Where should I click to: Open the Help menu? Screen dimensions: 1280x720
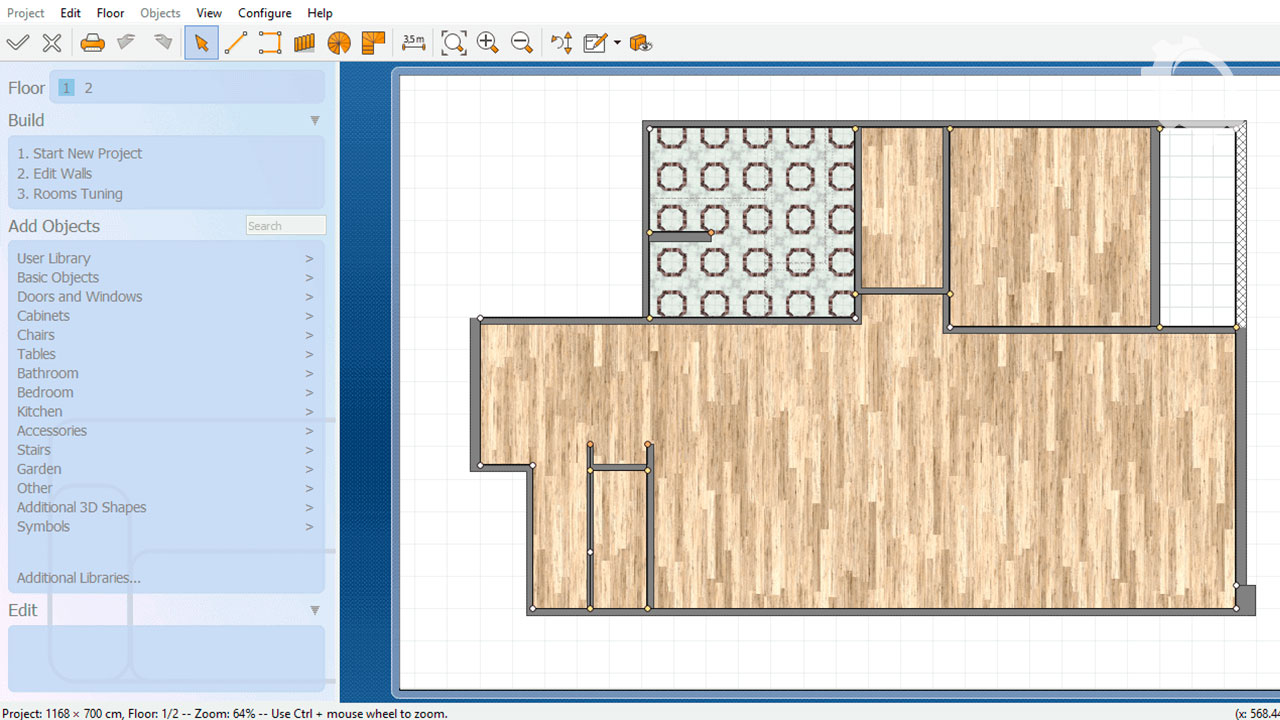pos(320,13)
